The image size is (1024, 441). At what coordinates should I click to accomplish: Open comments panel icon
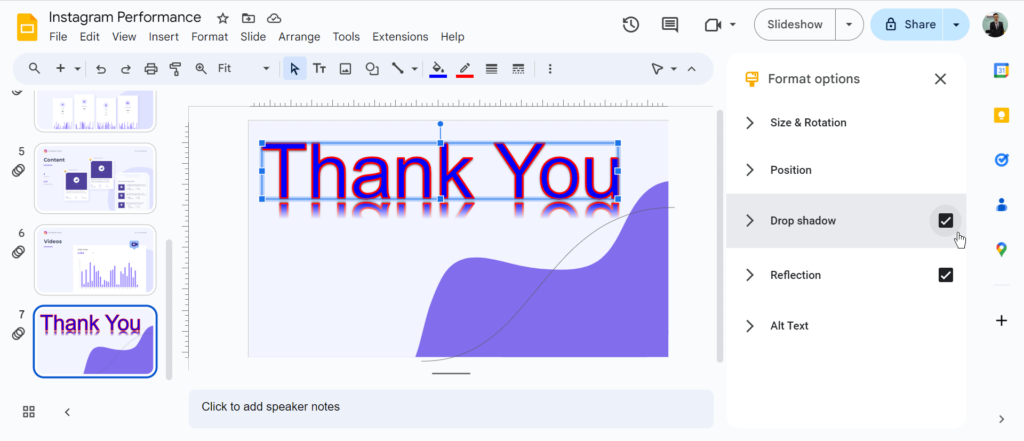[669, 25]
